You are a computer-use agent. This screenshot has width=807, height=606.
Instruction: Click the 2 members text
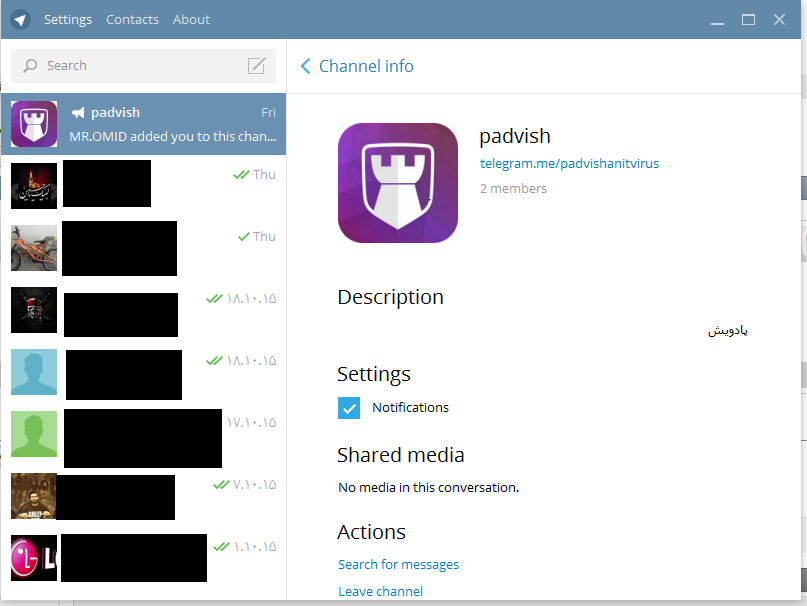coord(513,188)
